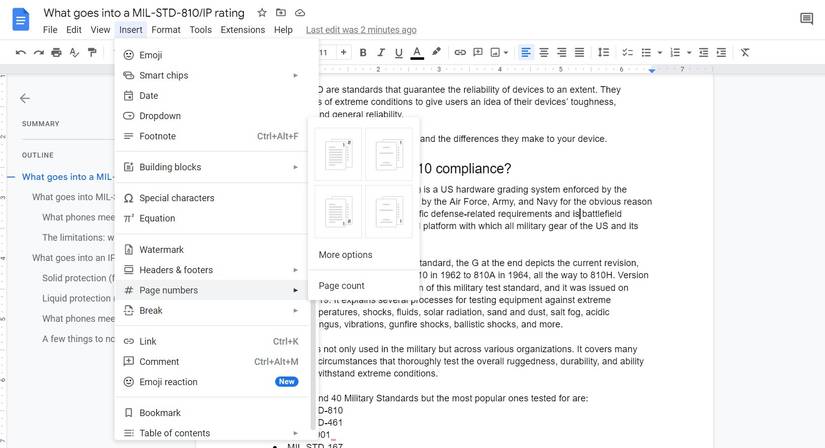The image size is (825, 448).
Task: Insert a numbered list
Action: click(675, 53)
